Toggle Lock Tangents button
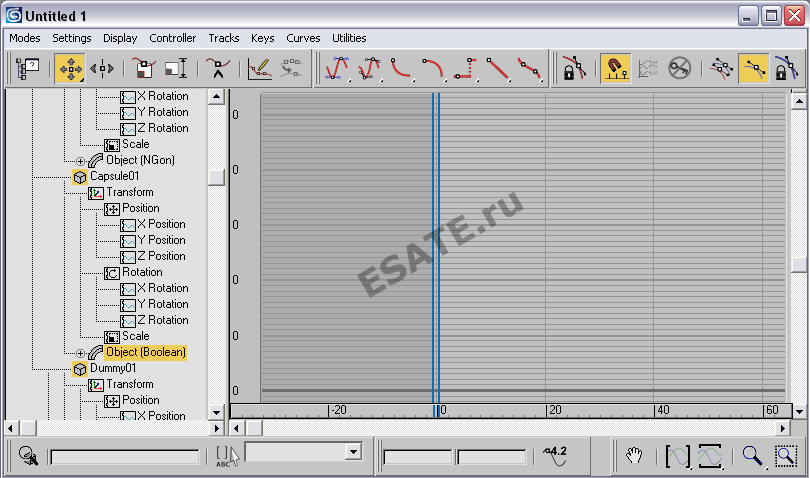810x478 pixels. pos(785,68)
